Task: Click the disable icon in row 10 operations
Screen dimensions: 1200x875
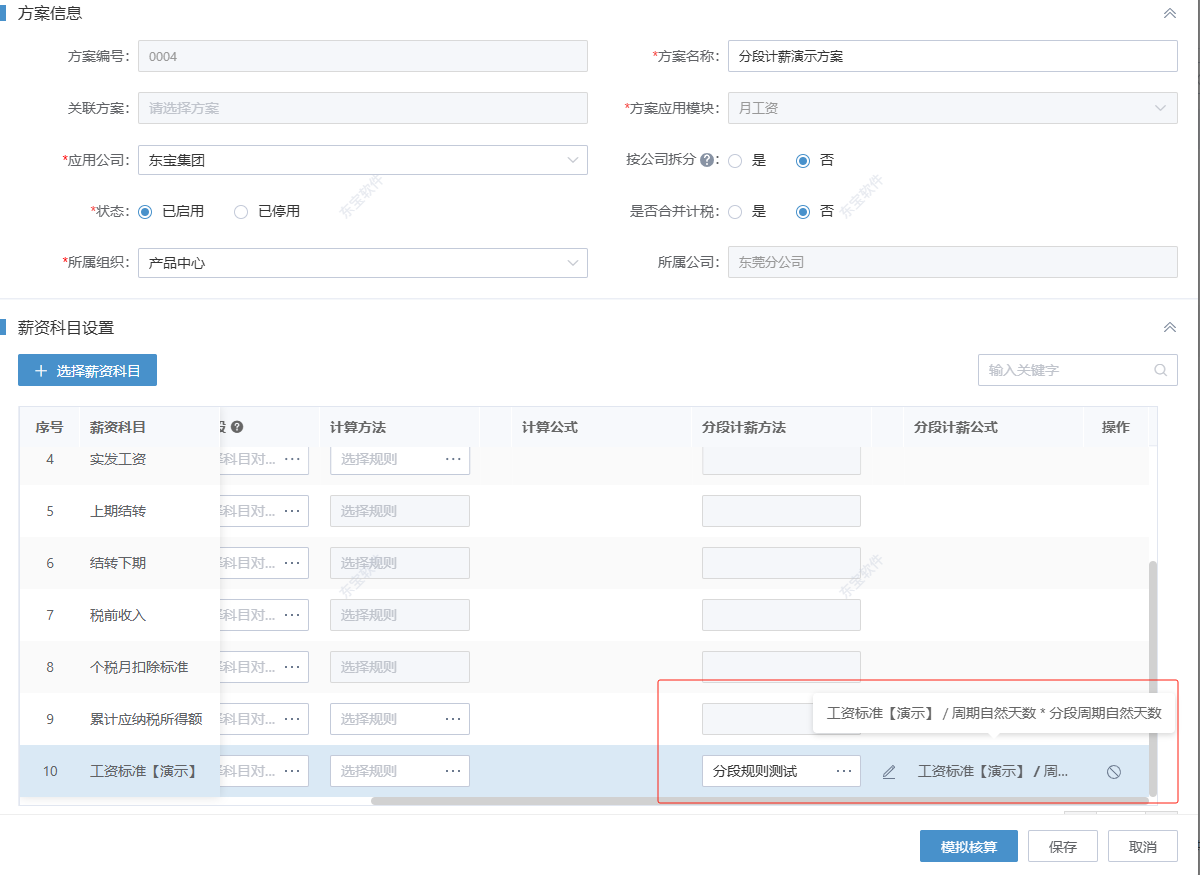Action: pos(1113,772)
